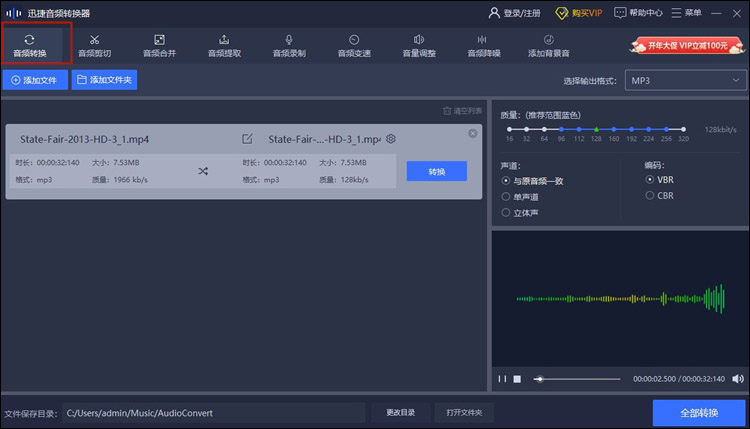Screen dimensions: 750x429
Task: Select CBR encoding option
Action: coord(660,196)
